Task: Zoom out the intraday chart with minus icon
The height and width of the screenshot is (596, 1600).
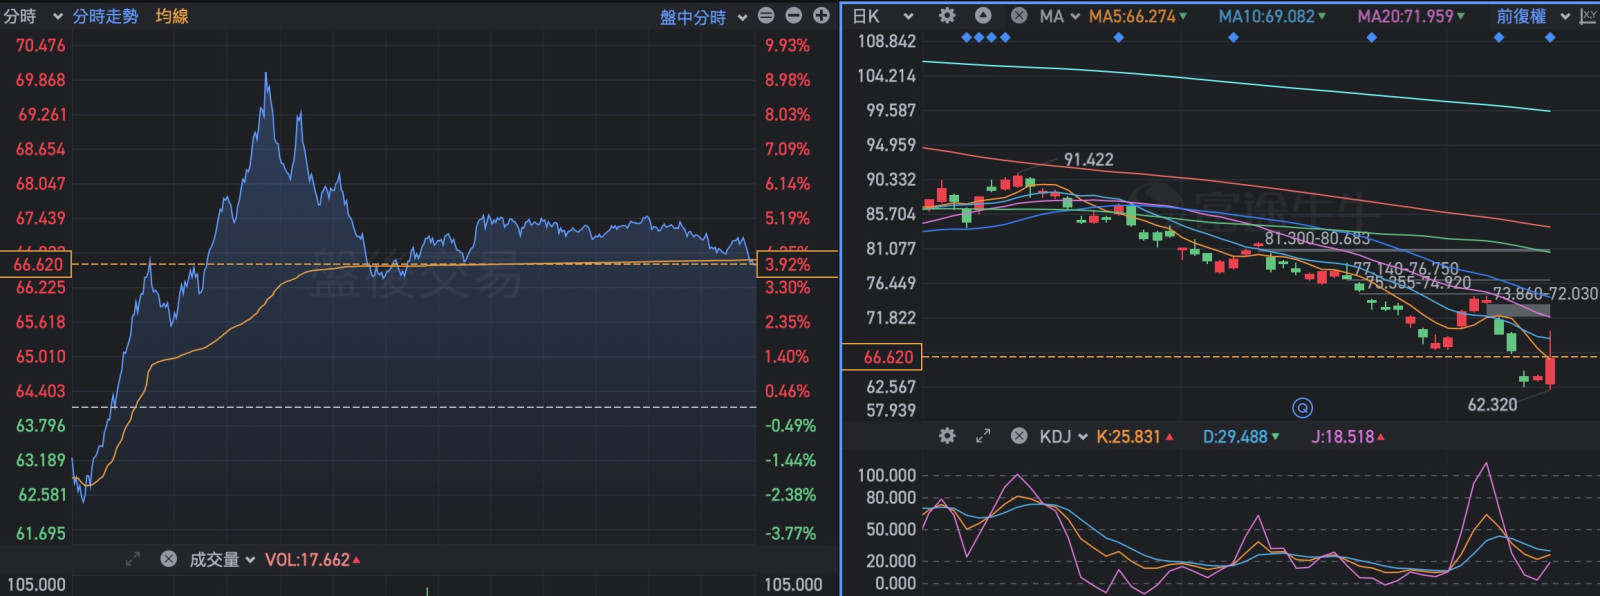Action: coord(793,16)
